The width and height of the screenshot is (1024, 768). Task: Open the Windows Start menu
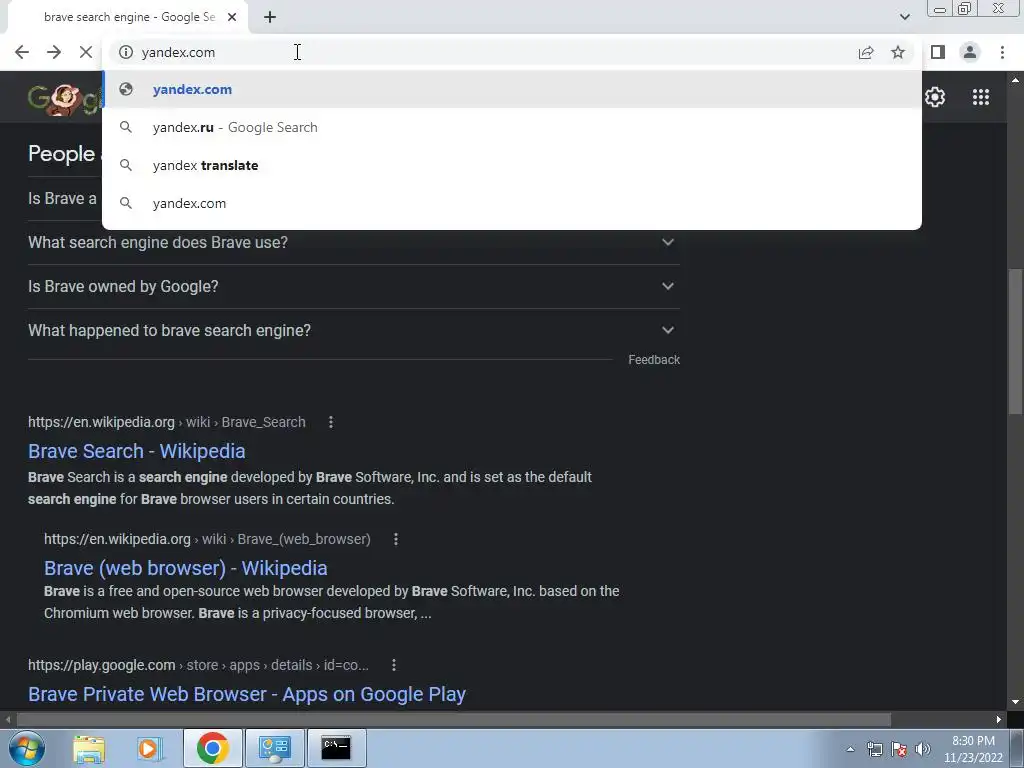[x=27, y=748]
